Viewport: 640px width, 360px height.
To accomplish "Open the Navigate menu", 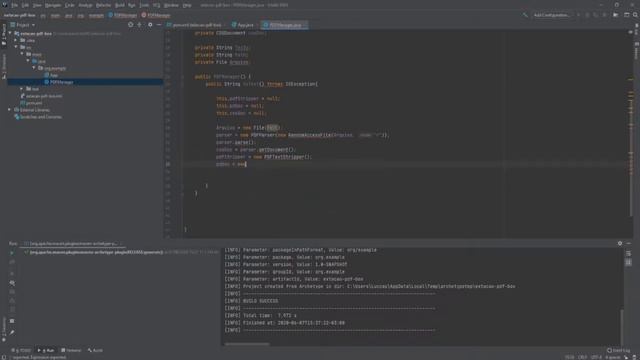I will pos(53,5).
